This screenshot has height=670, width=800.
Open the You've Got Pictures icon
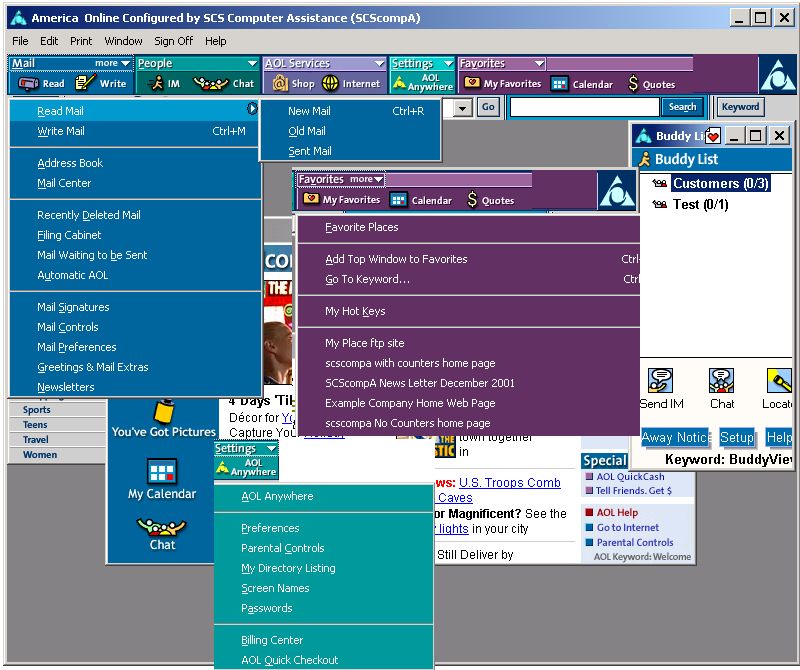(x=162, y=412)
